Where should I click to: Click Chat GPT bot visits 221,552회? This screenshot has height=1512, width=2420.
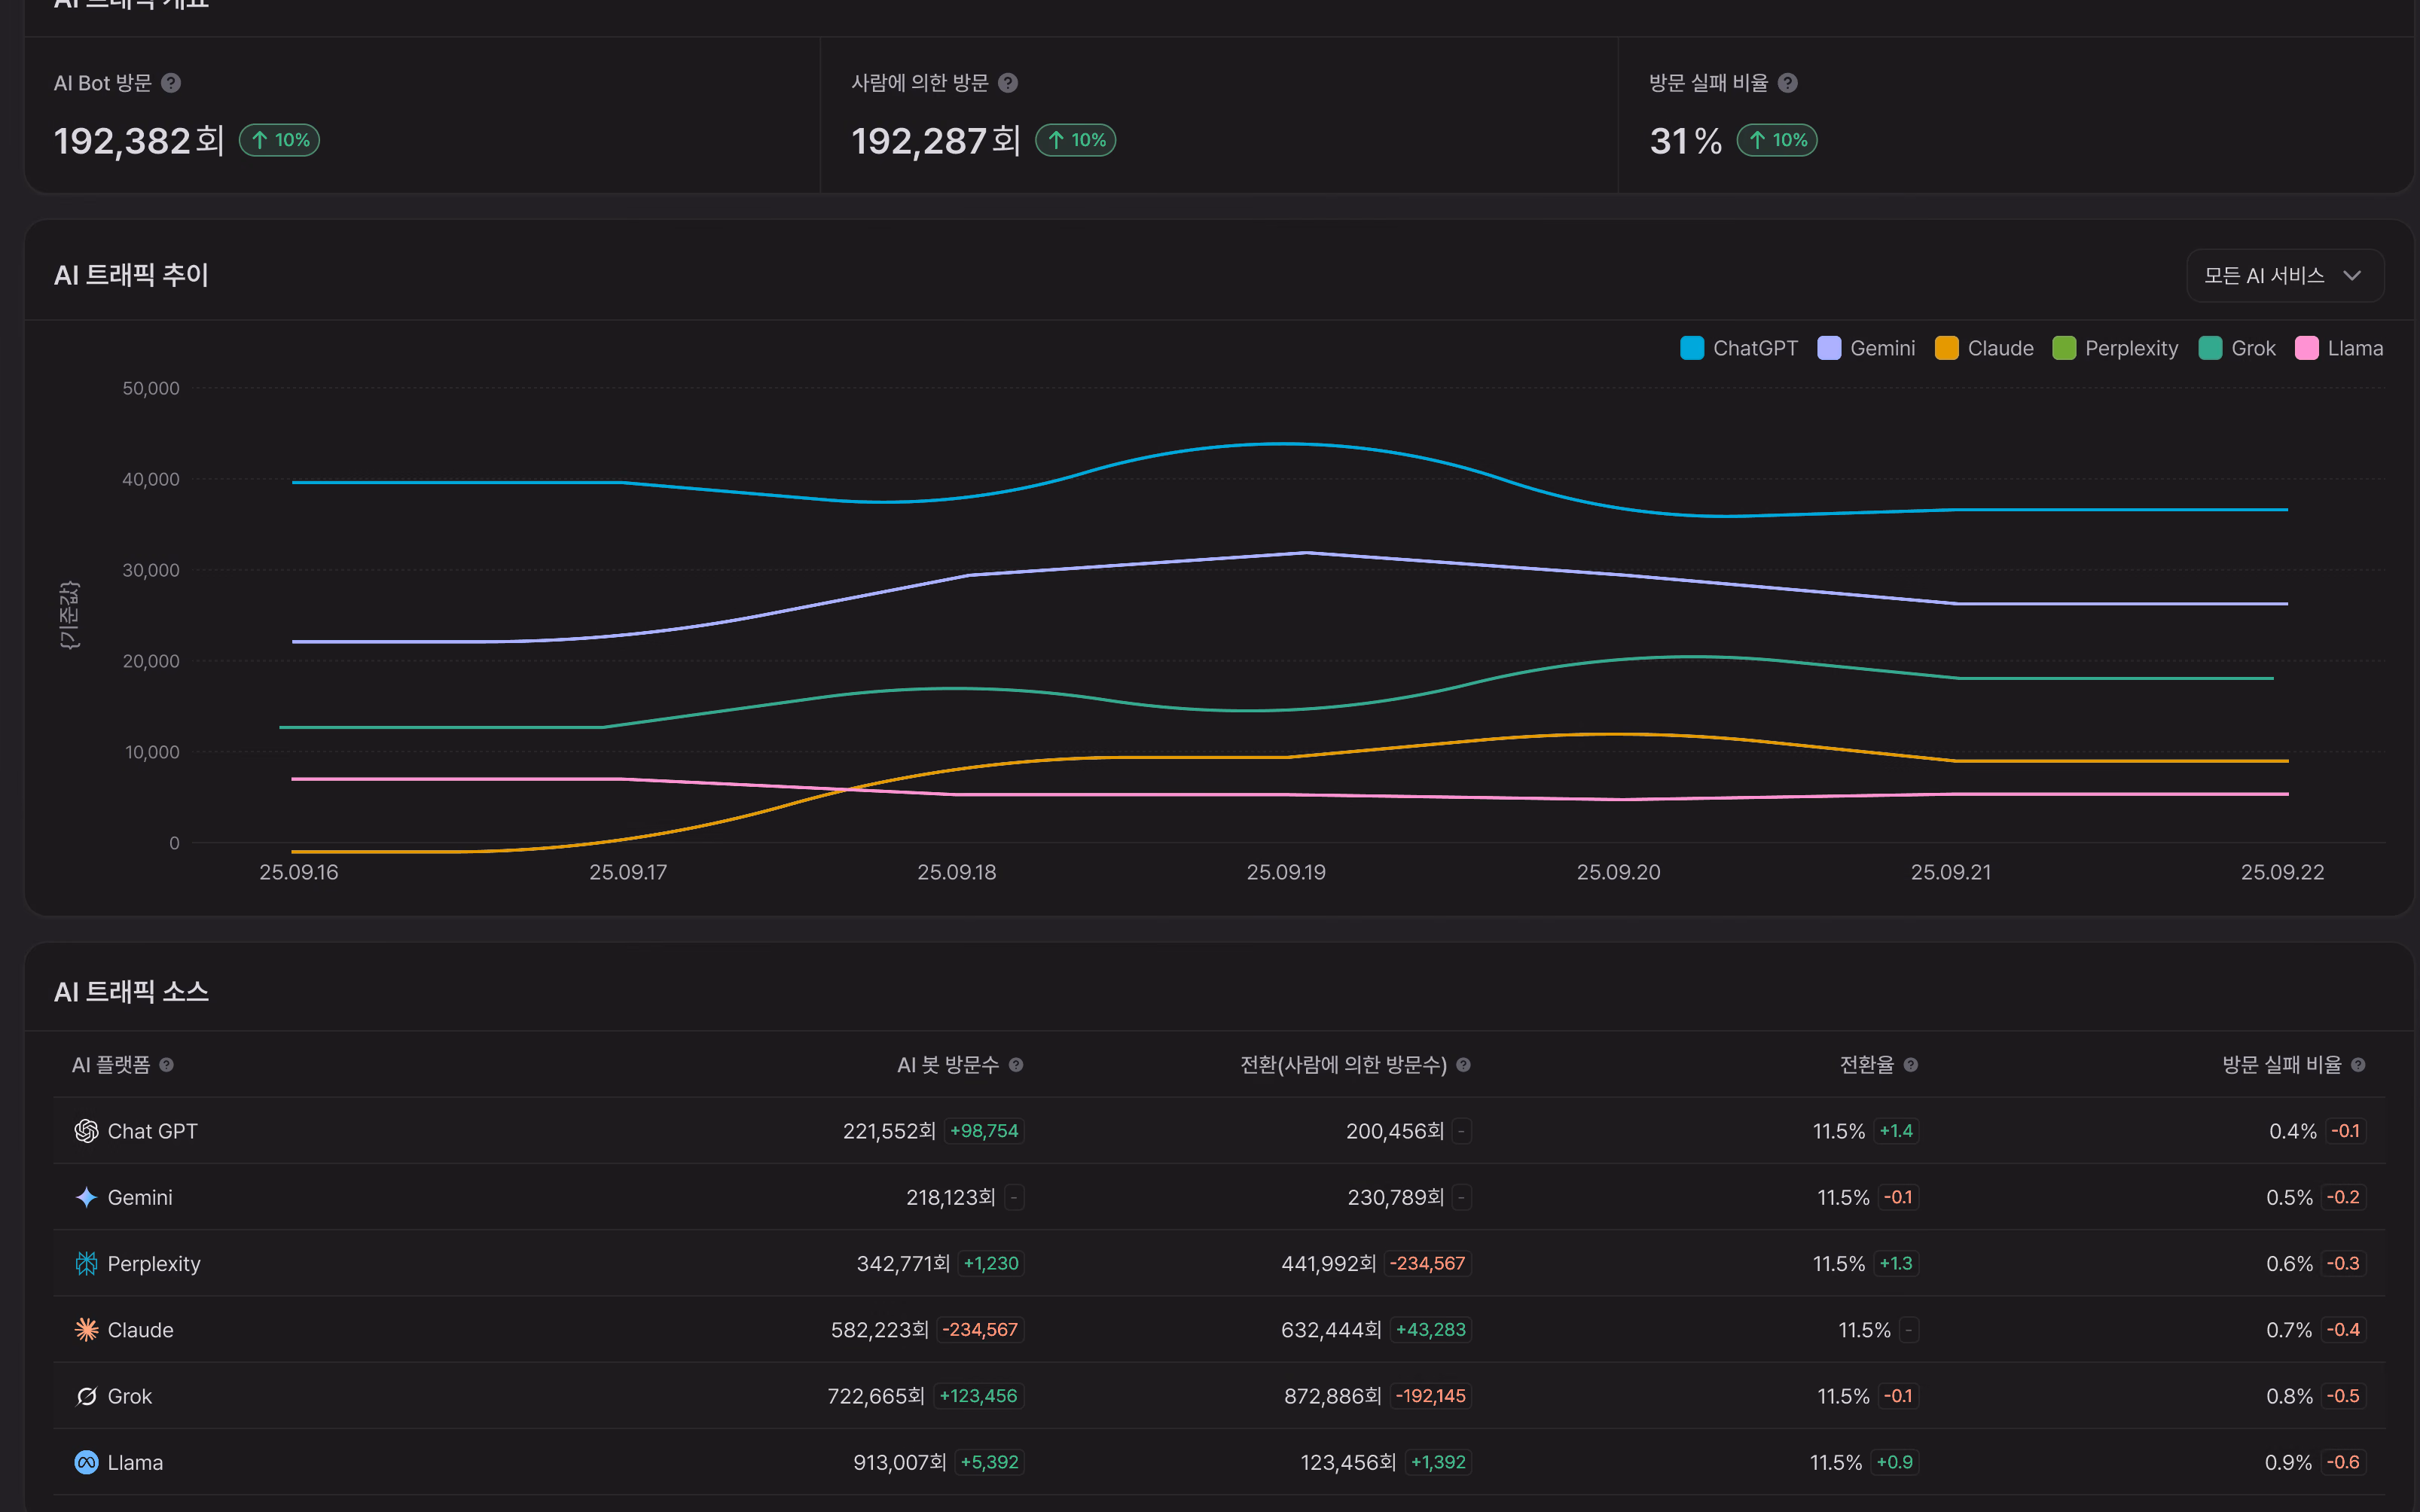[889, 1131]
